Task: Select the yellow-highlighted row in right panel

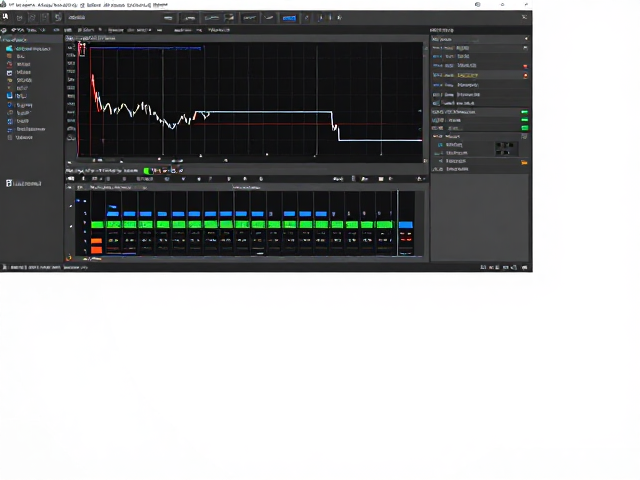Action: pyautogui.click(x=480, y=75)
